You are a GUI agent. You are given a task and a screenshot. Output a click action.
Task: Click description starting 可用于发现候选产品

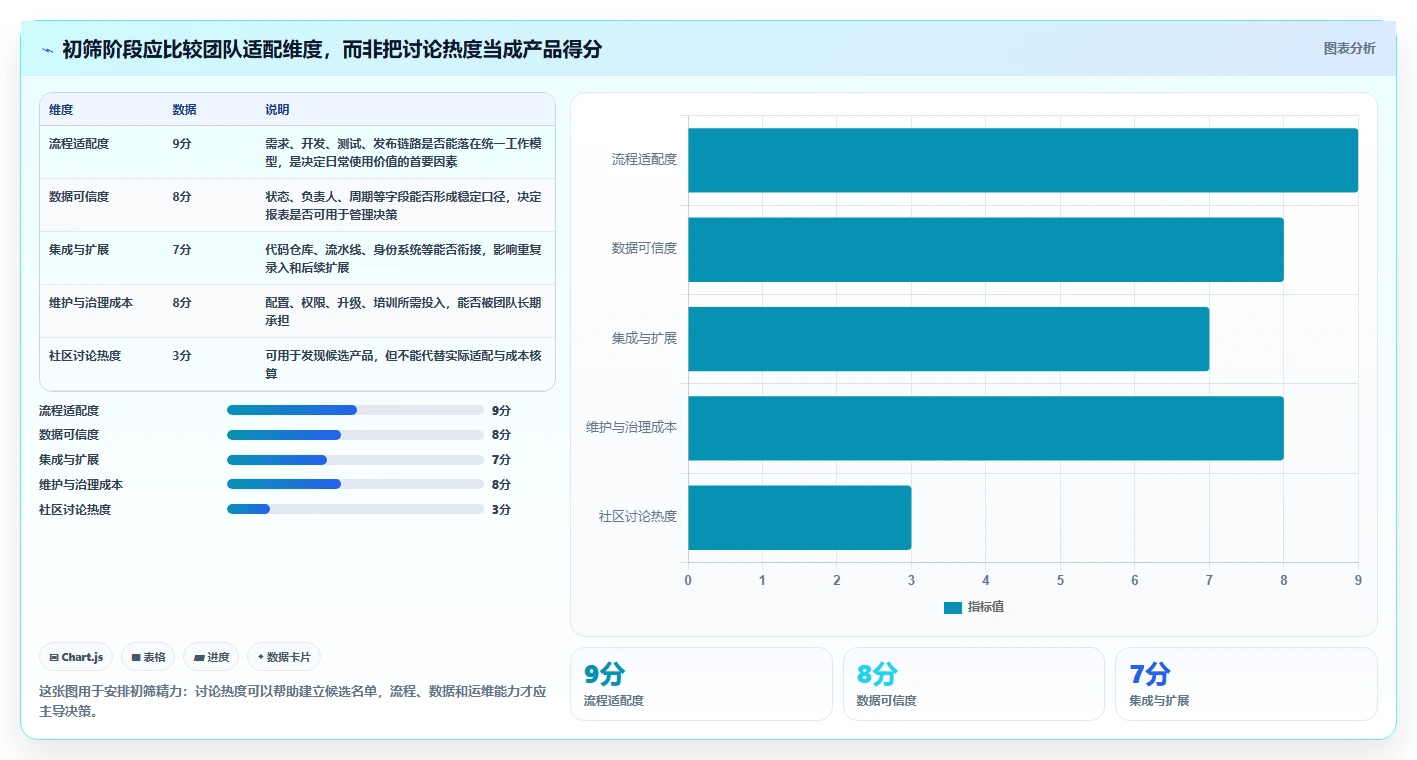coord(403,364)
